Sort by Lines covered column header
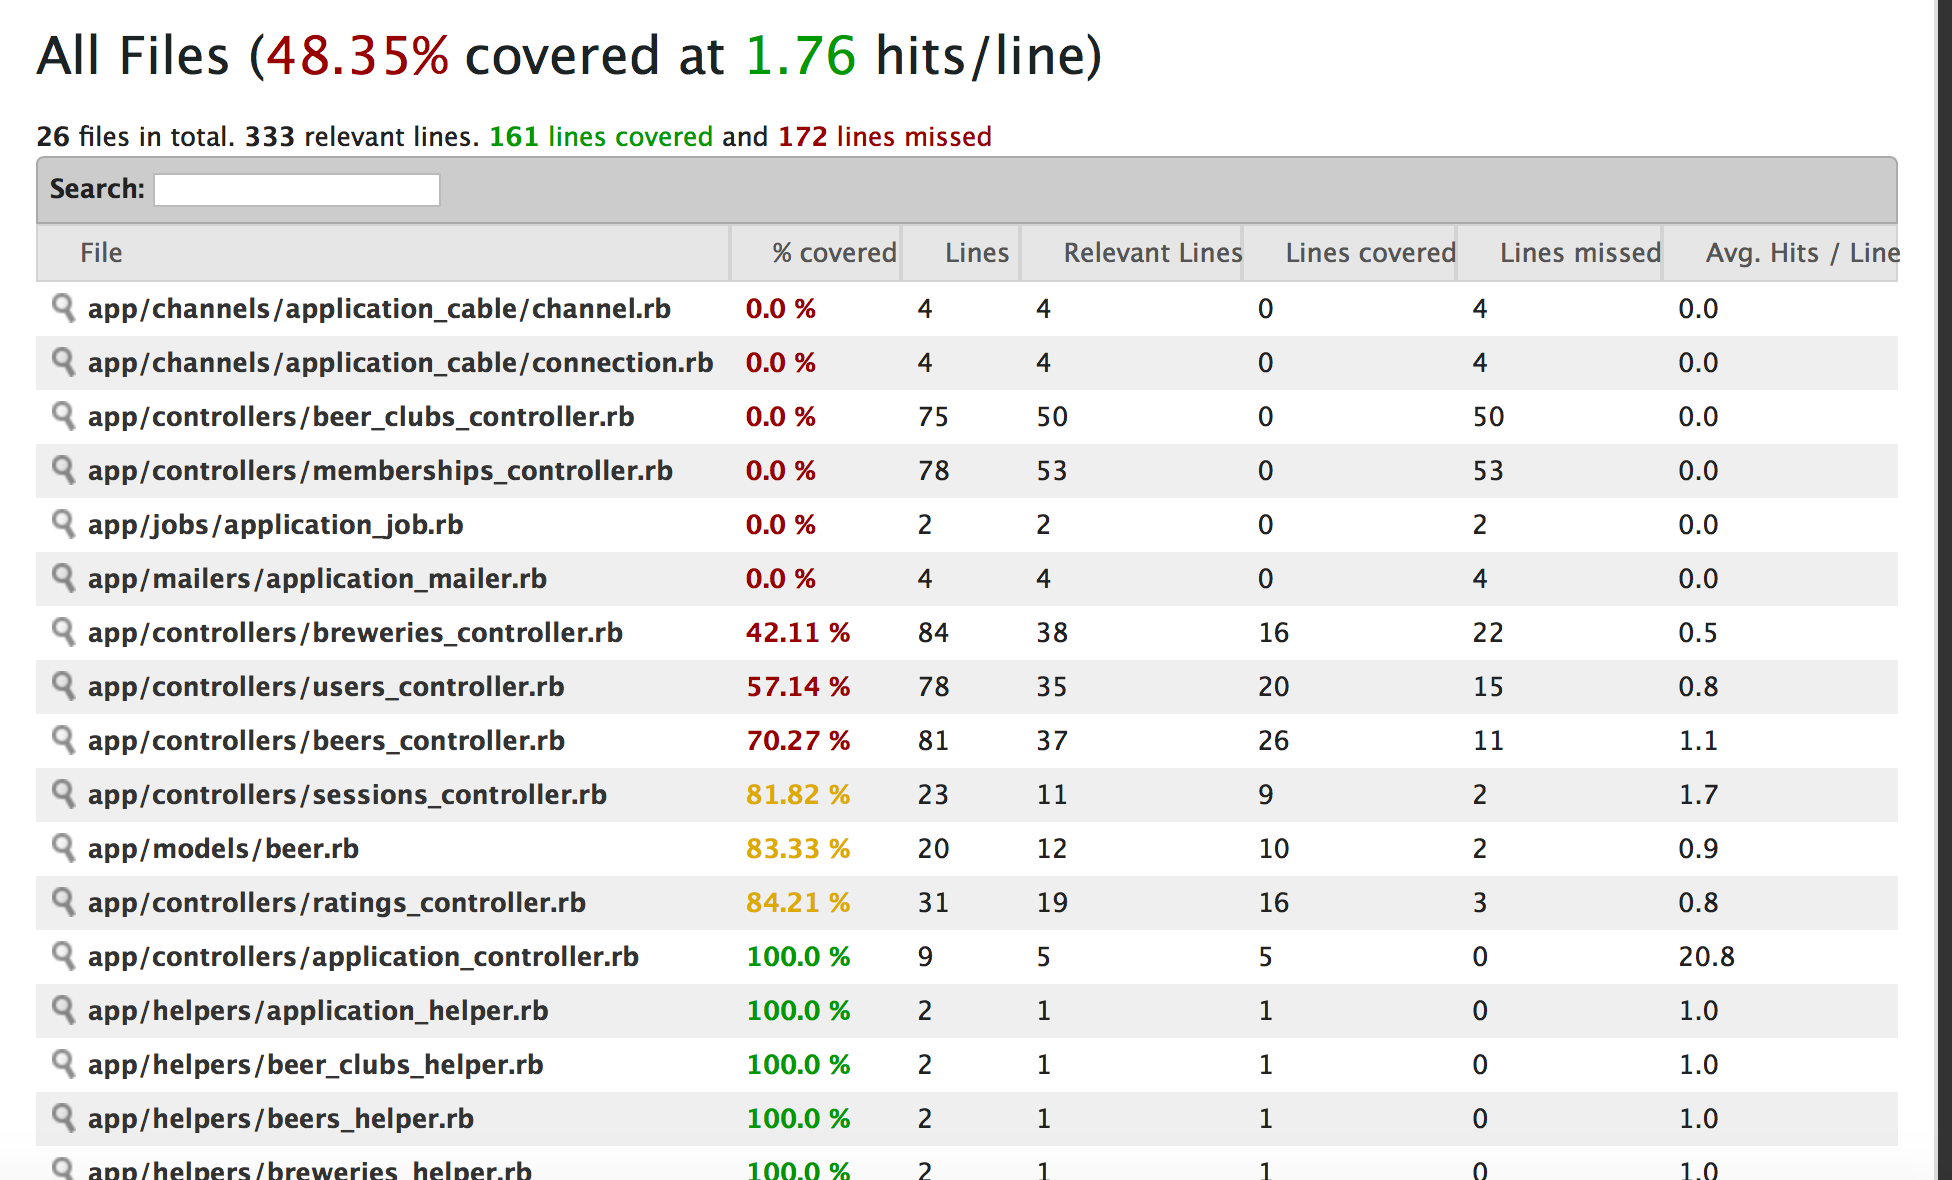 coord(1369,253)
